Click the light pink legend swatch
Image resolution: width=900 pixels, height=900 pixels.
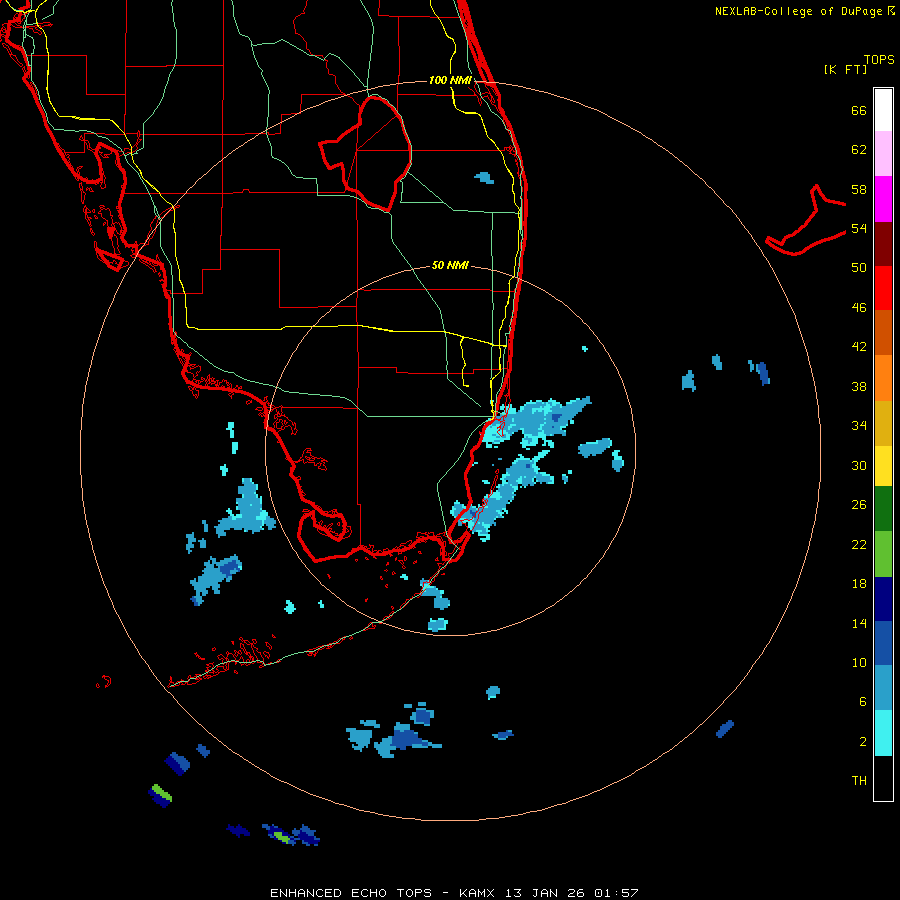click(883, 153)
